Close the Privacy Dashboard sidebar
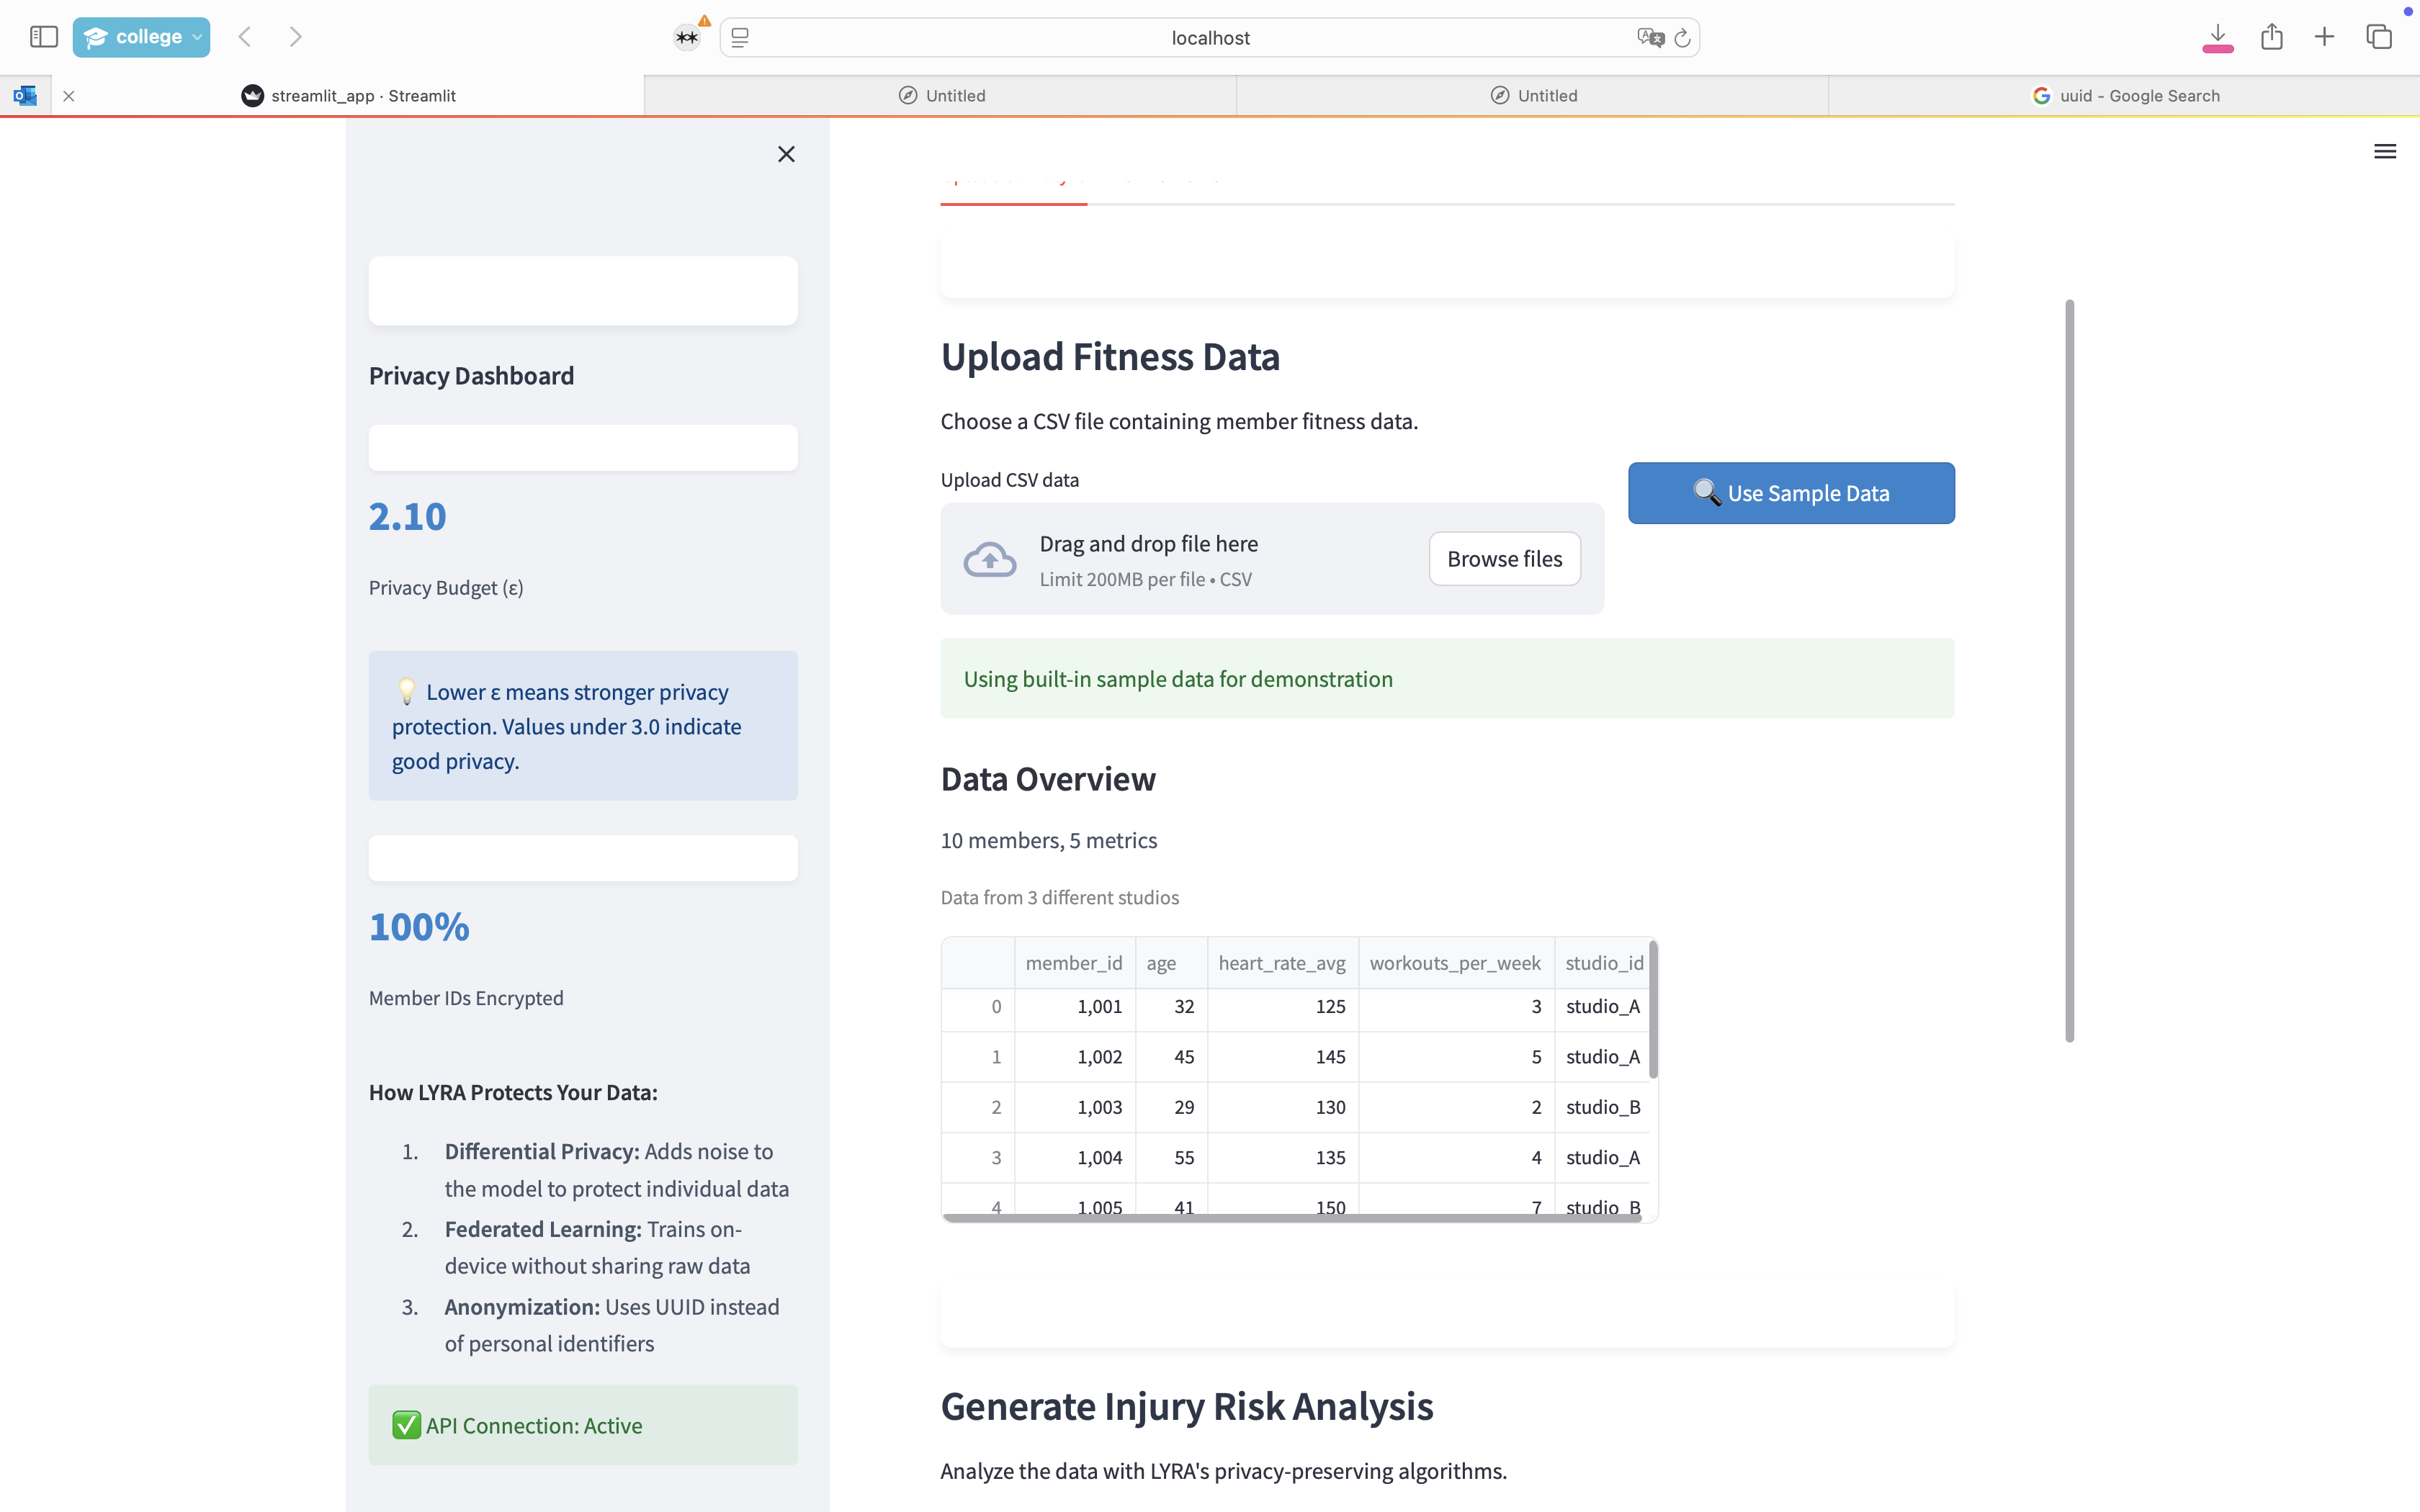The image size is (2420, 1512). [786, 154]
